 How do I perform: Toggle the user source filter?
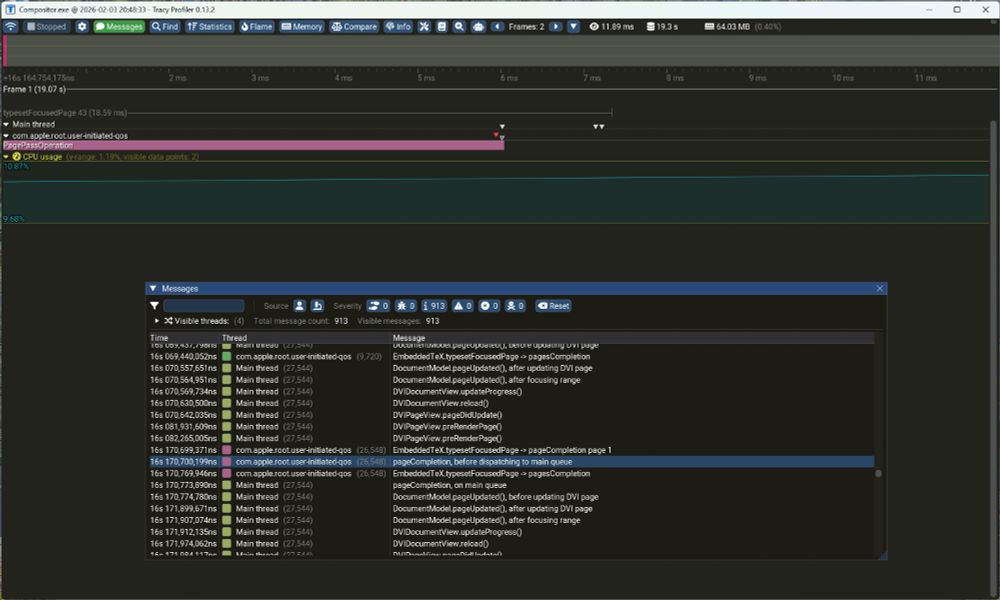click(299, 306)
